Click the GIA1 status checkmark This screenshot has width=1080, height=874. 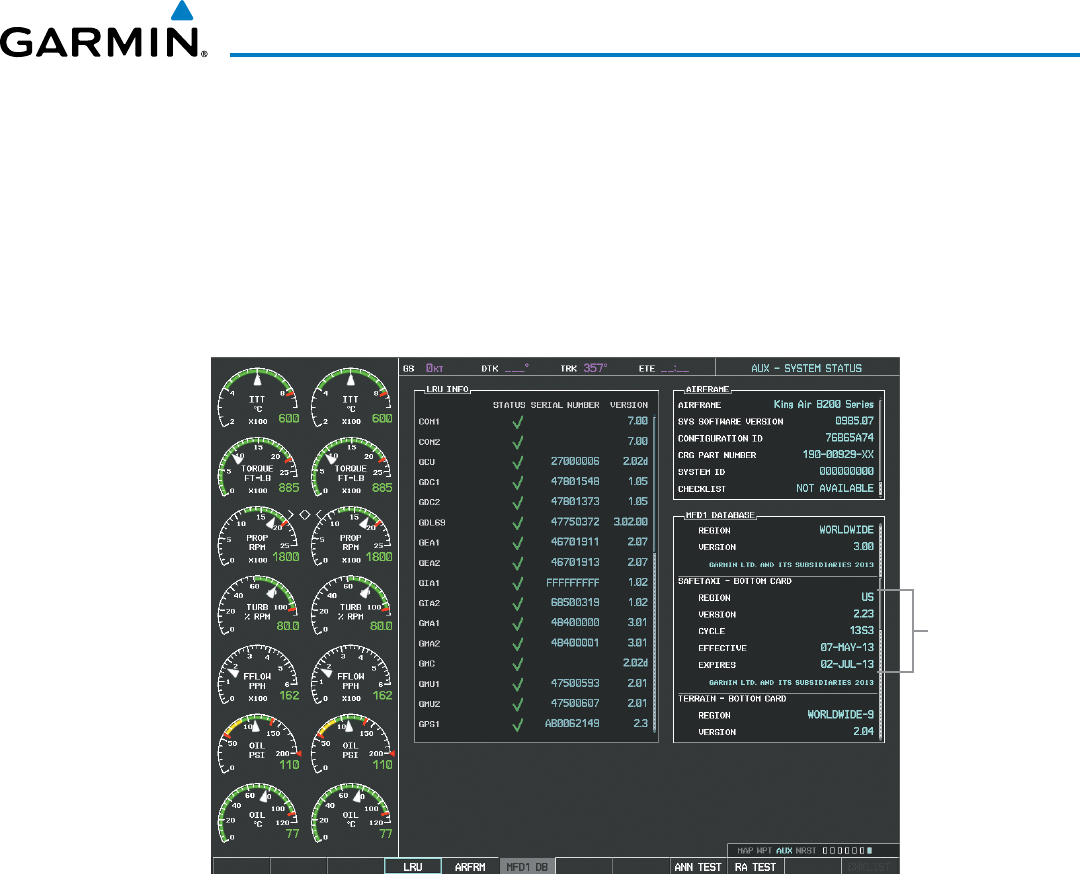(517, 583)
